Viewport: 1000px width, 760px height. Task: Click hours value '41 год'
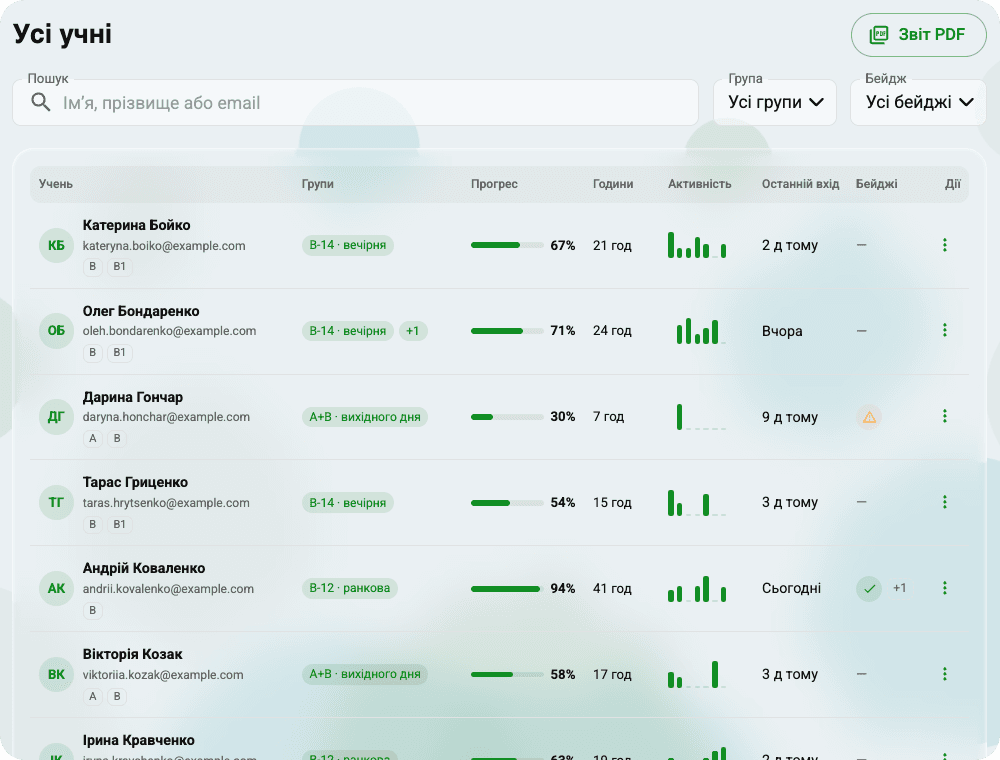point(612,588)
